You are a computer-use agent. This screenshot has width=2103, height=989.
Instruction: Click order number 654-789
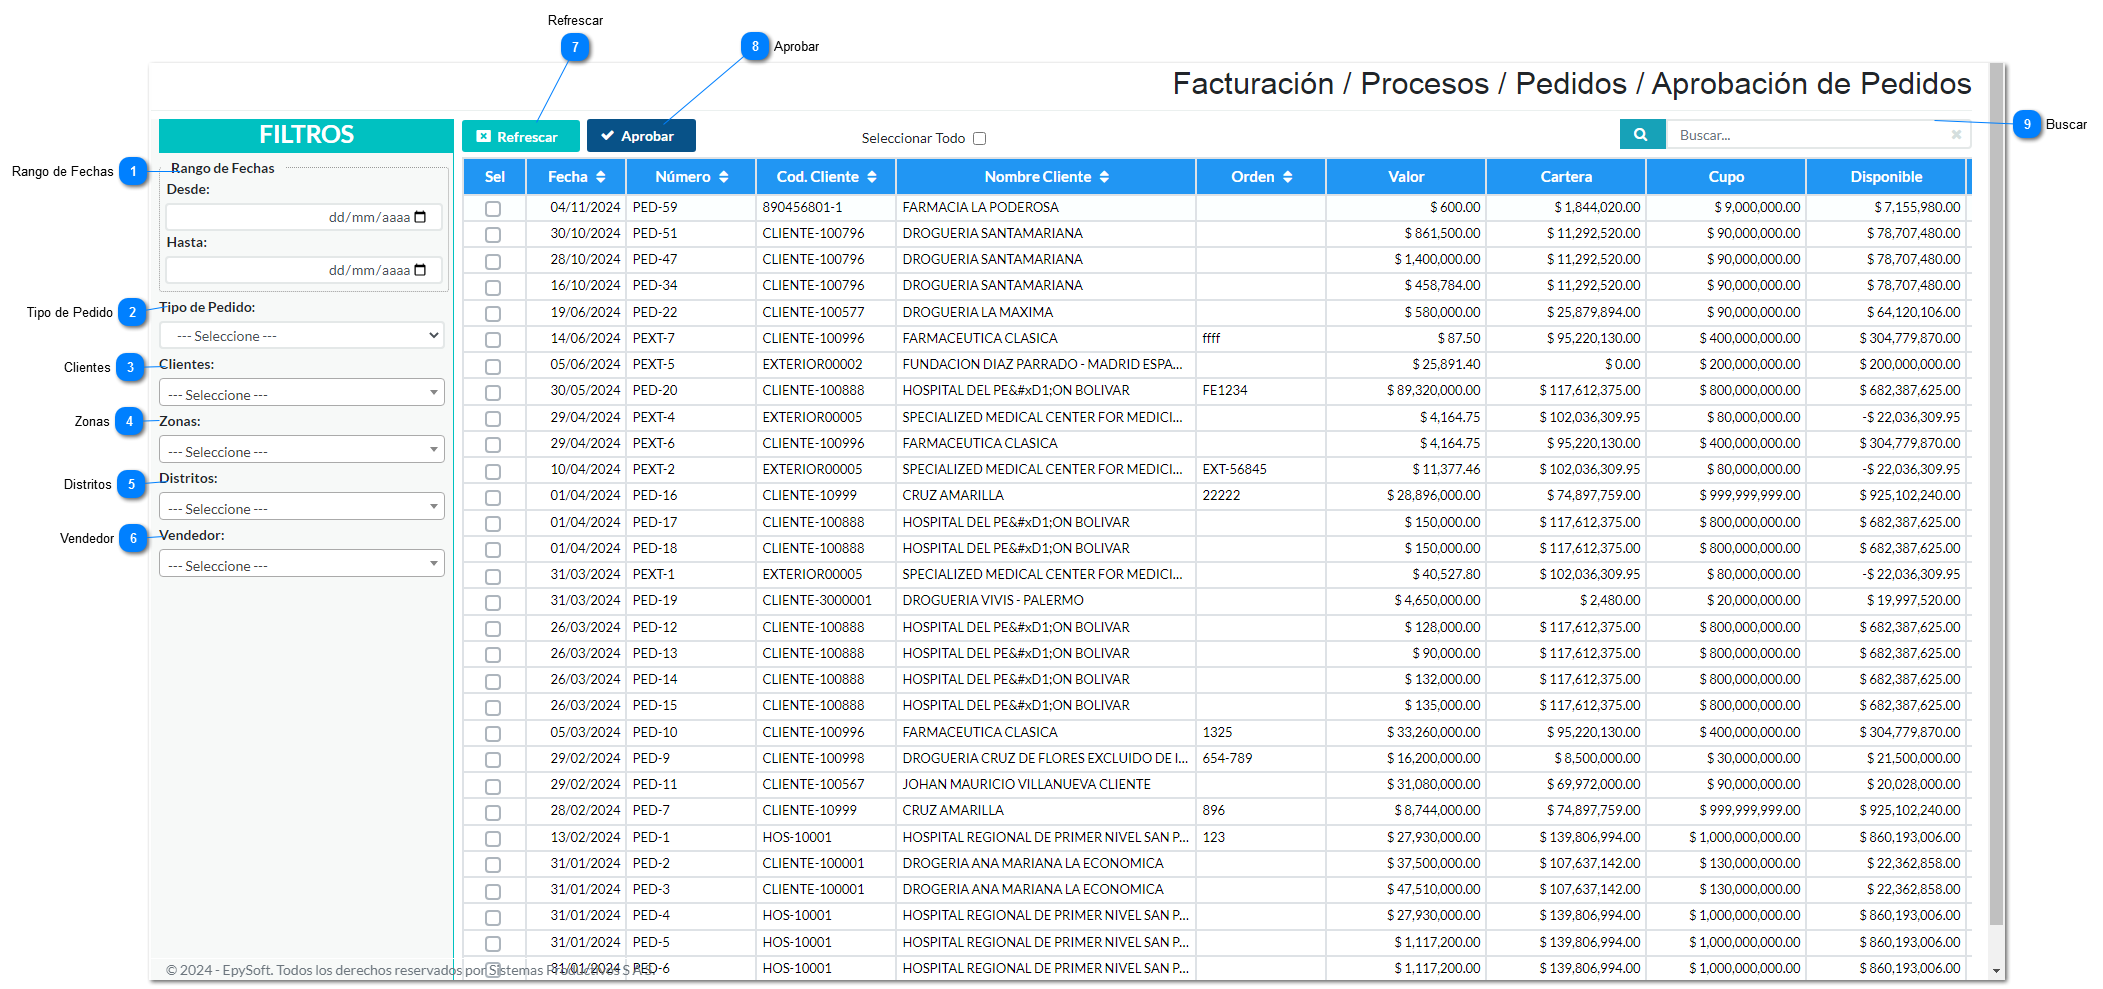pyautogui.click(x=1227, y=758)
